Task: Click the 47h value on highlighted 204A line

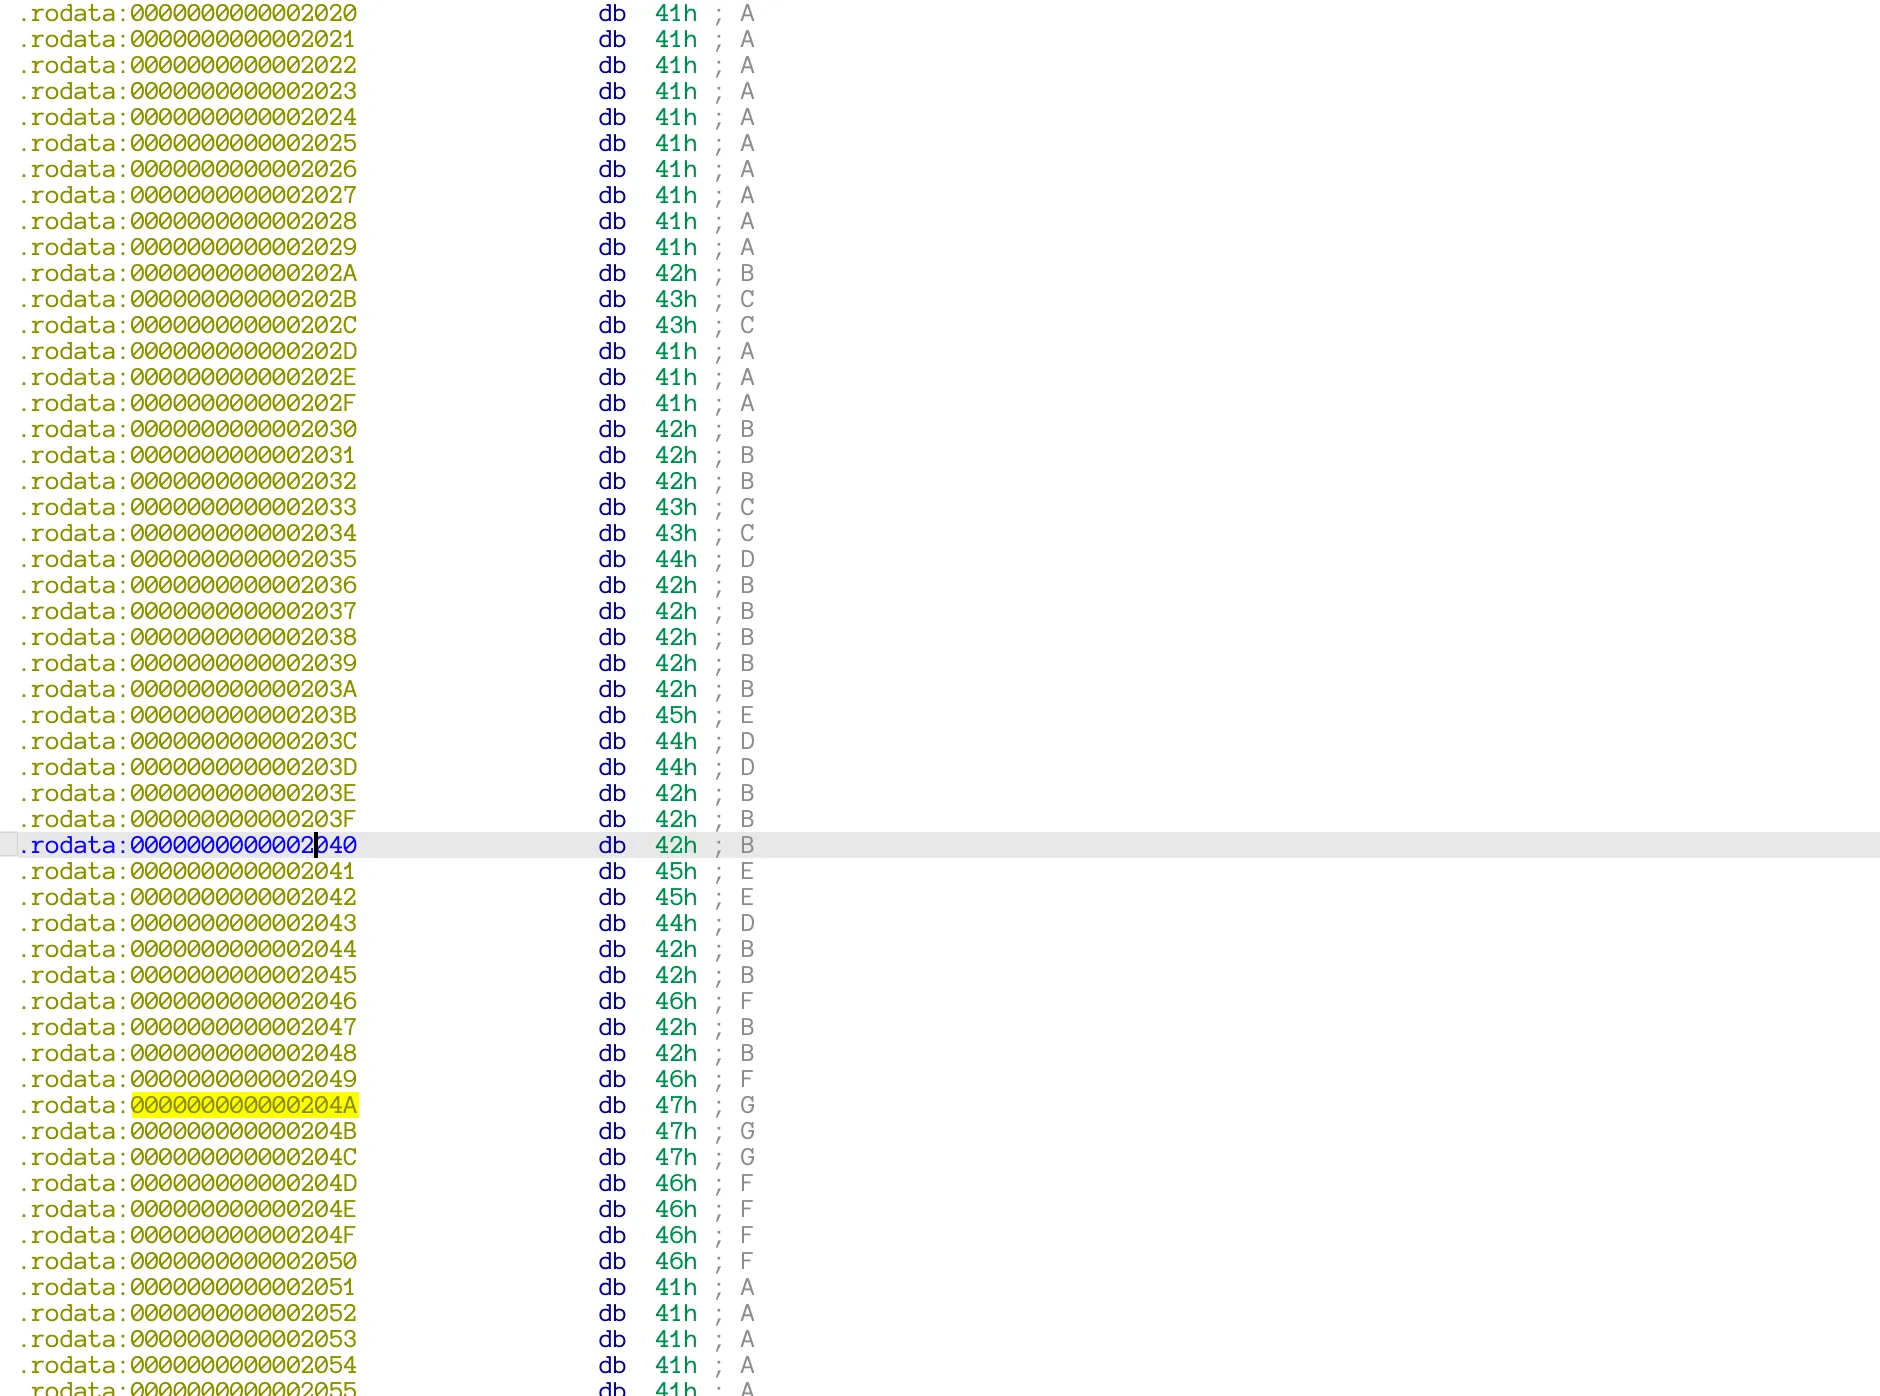Action: tap(675, 1105)
